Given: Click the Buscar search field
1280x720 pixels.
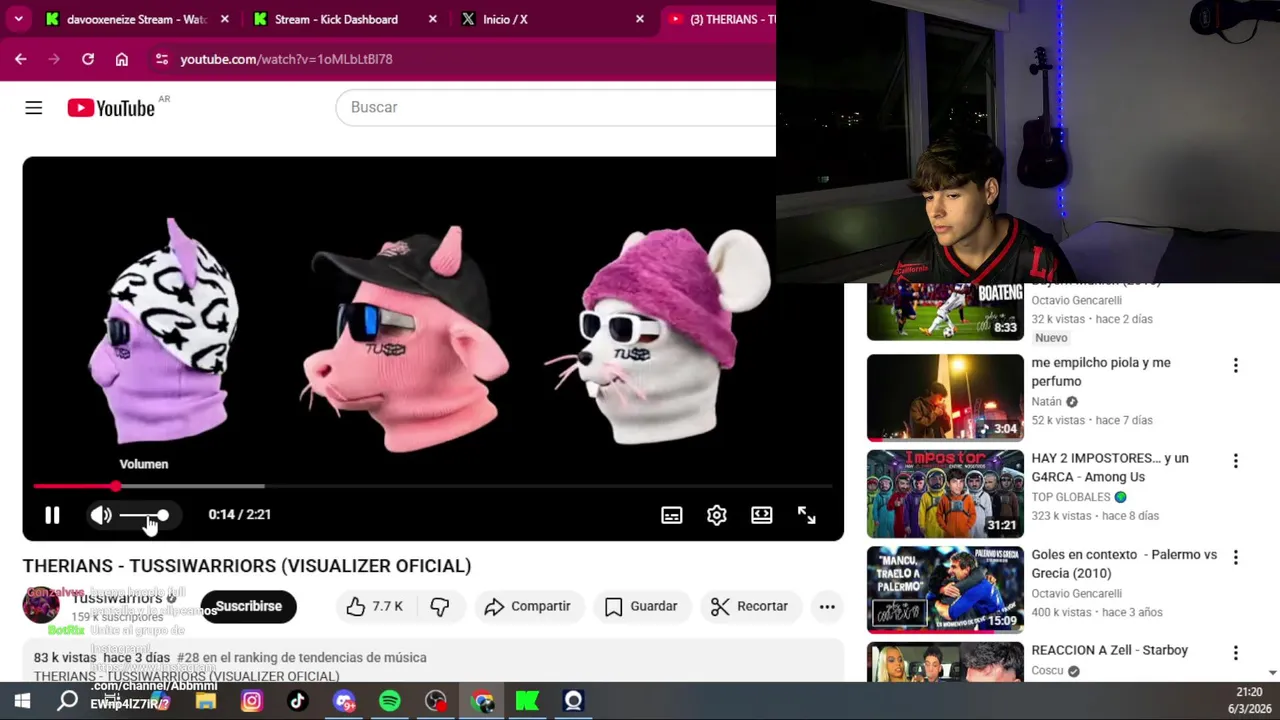Looking at the screenshot, I should (x=556, y=107).
